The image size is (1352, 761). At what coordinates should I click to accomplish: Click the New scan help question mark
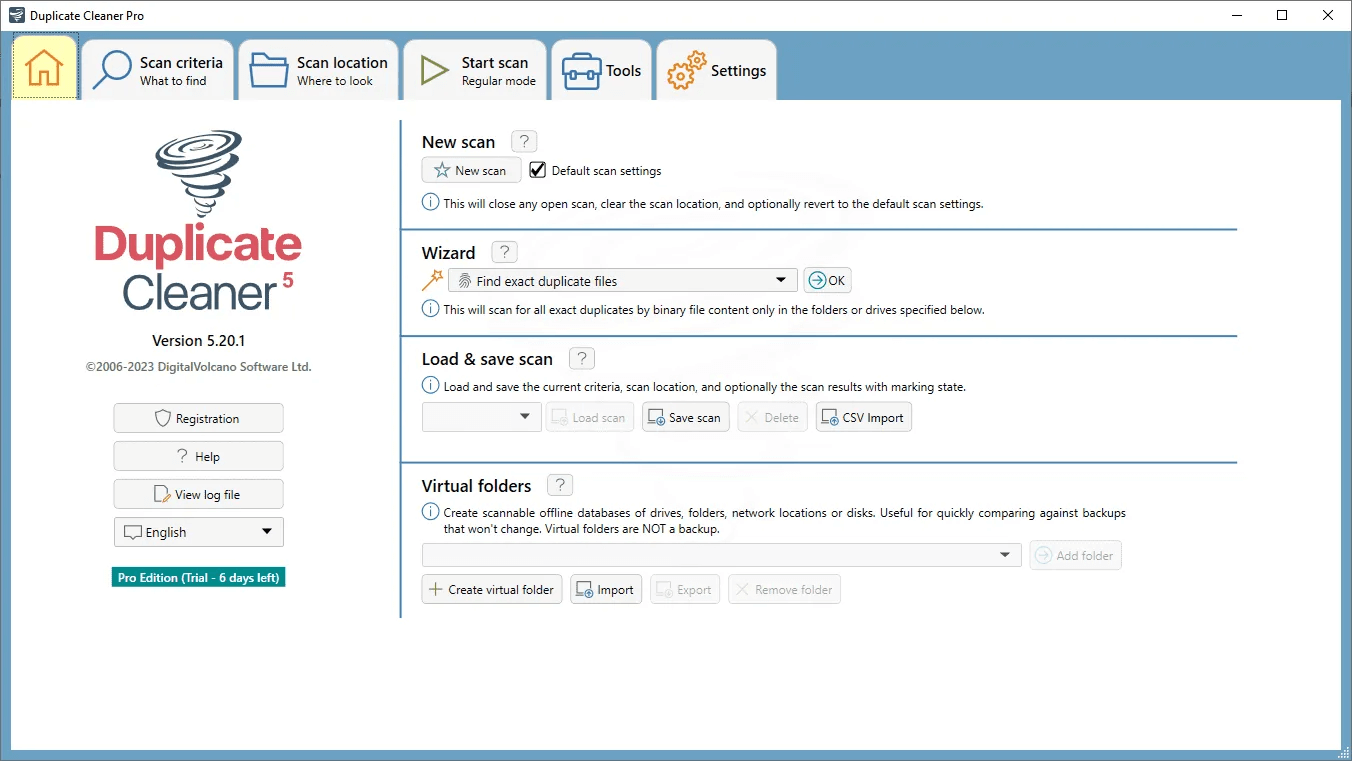point(524,142)
